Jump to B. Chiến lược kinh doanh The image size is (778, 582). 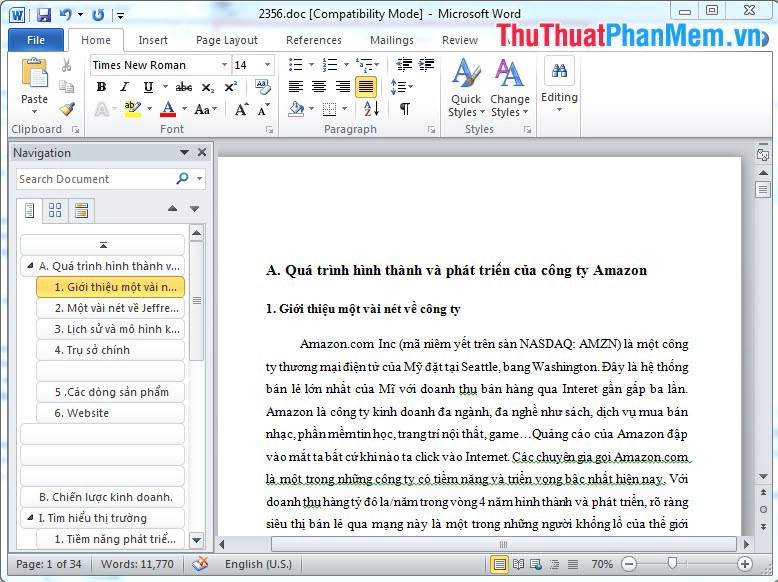click(102, 497)
